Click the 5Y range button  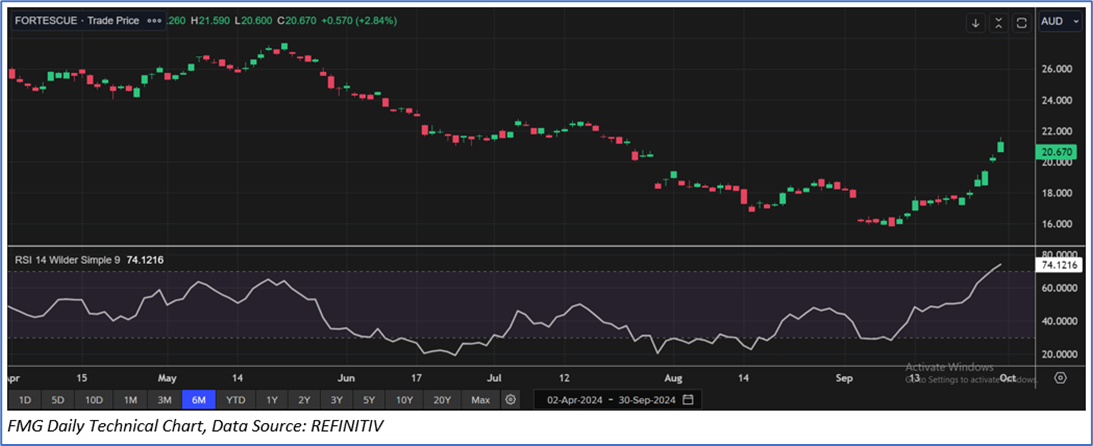(369, 400)
